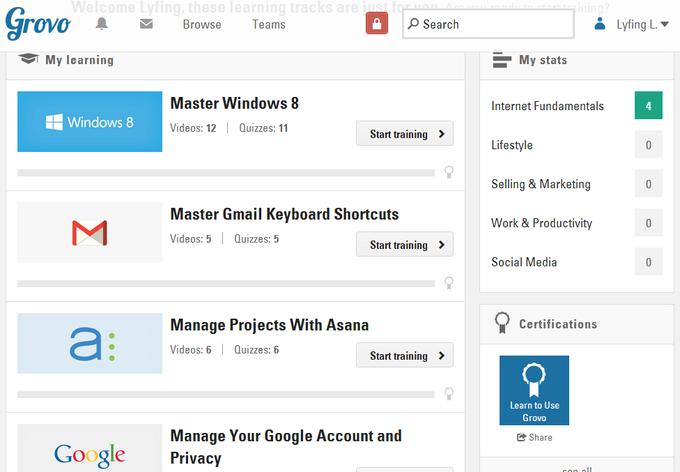Viewport: 680px width, 472px height.
Task: Click the My learning graduation cap icon
Action: 29,59
